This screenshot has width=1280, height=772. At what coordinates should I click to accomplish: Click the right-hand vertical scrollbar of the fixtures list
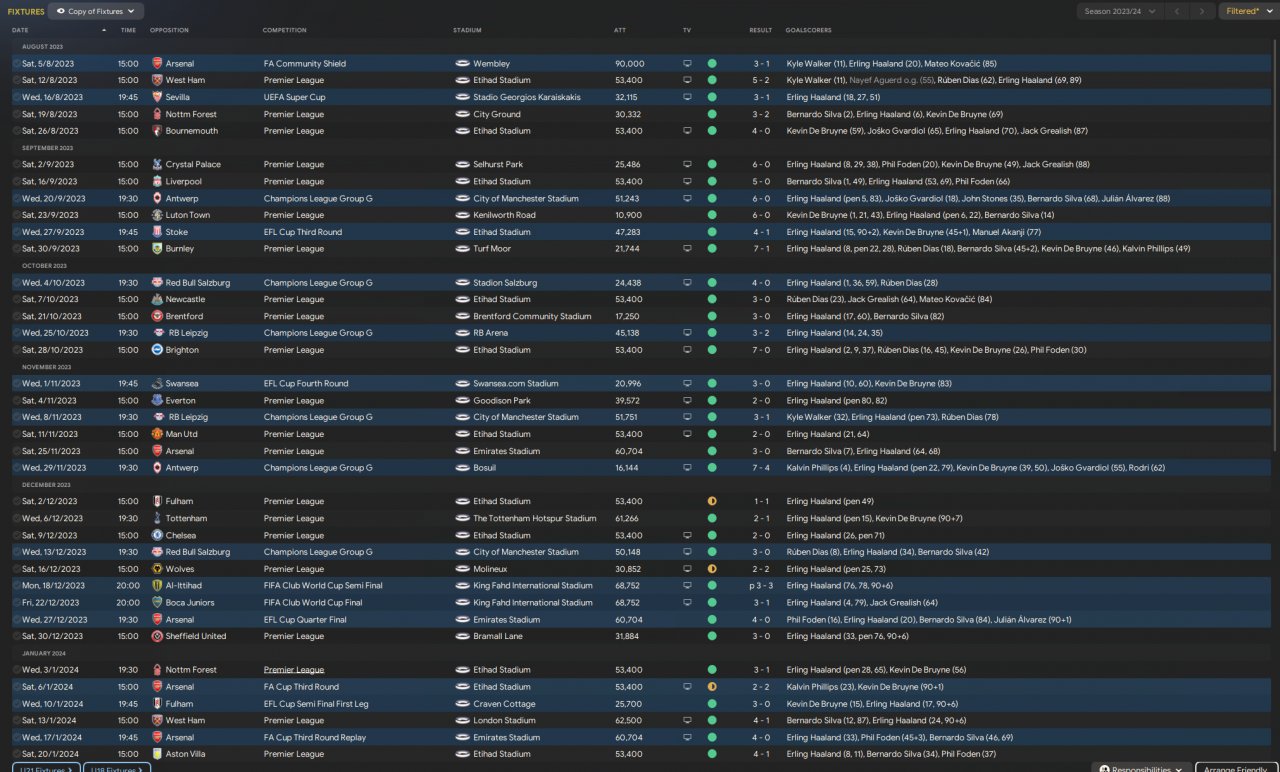coord(1274,245)
